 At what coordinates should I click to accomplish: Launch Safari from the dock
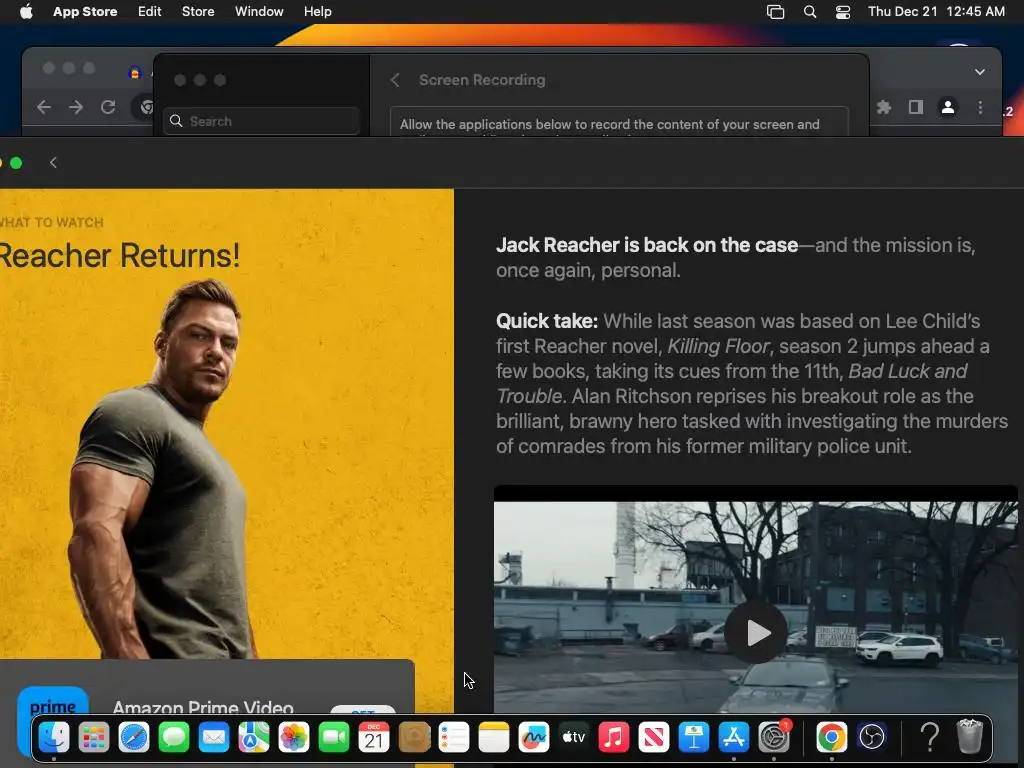coord(134,738)
